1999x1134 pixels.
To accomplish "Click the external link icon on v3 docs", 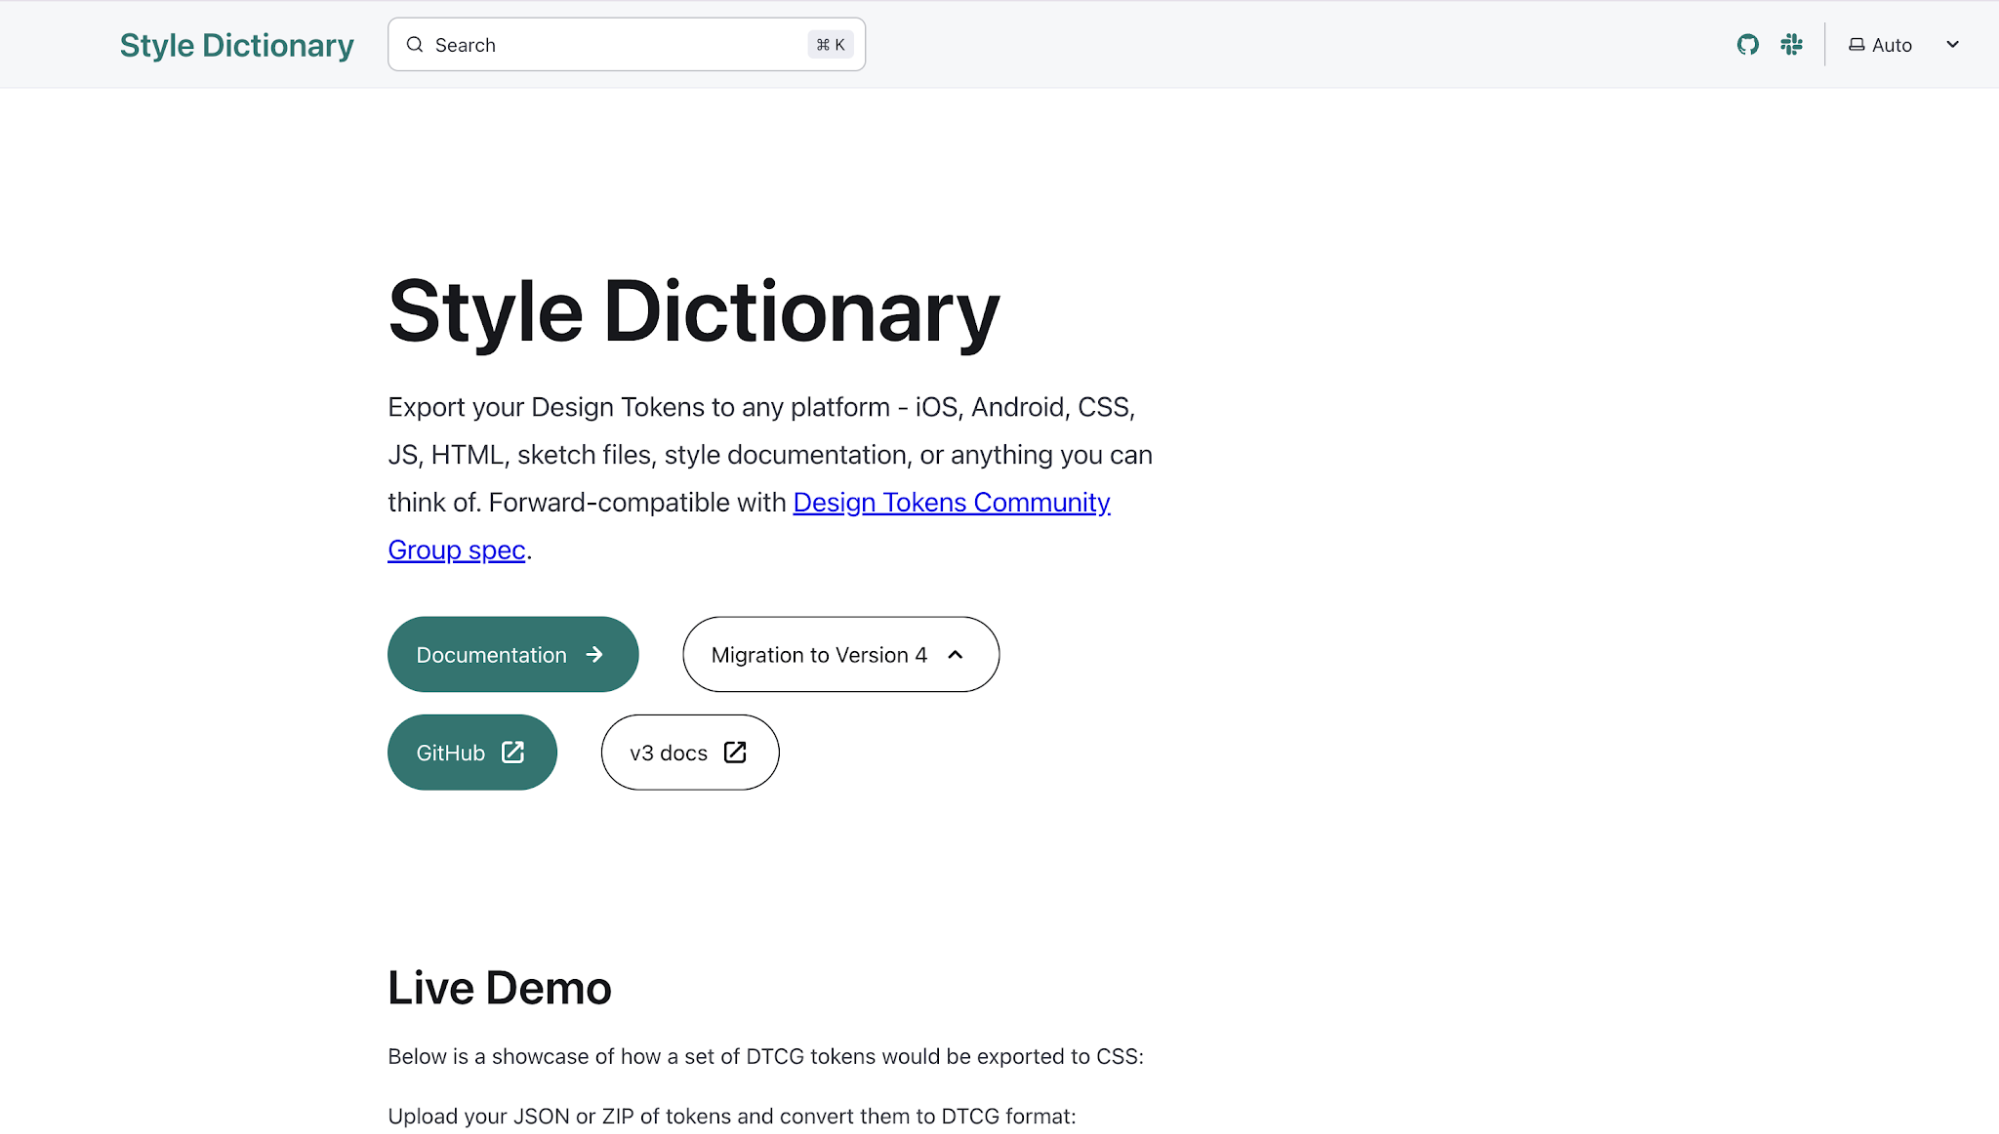I will click(x=735, y=752).
